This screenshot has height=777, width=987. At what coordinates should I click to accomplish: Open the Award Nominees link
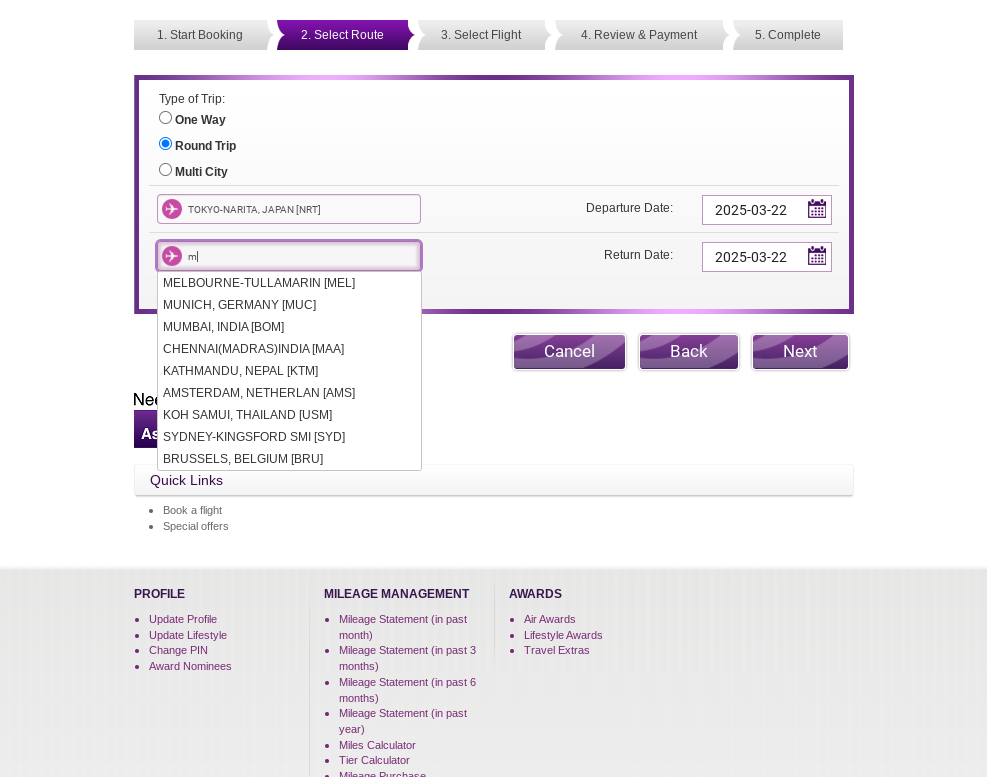coord(190,666)
